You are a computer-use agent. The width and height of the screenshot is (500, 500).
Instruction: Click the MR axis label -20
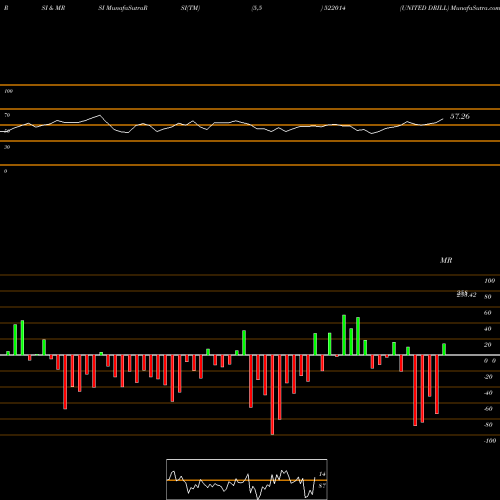(x=488, y=377)
